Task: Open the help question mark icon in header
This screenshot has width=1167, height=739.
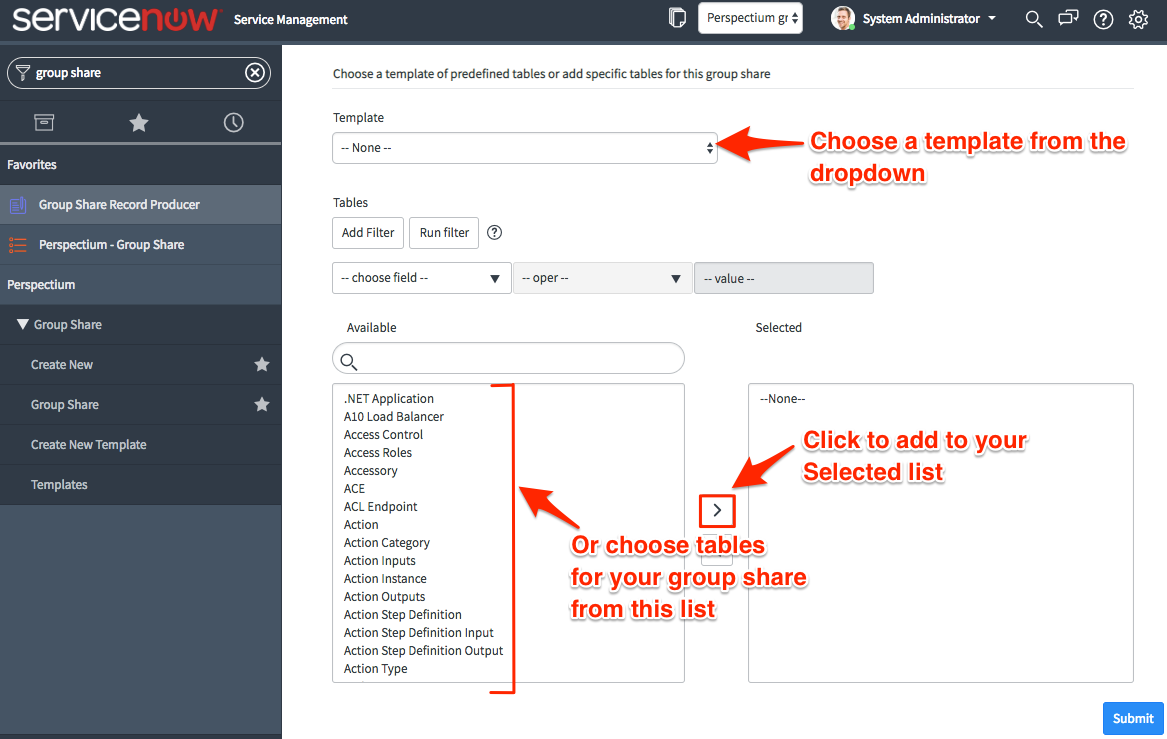Action: click(x=1103, y=19)
